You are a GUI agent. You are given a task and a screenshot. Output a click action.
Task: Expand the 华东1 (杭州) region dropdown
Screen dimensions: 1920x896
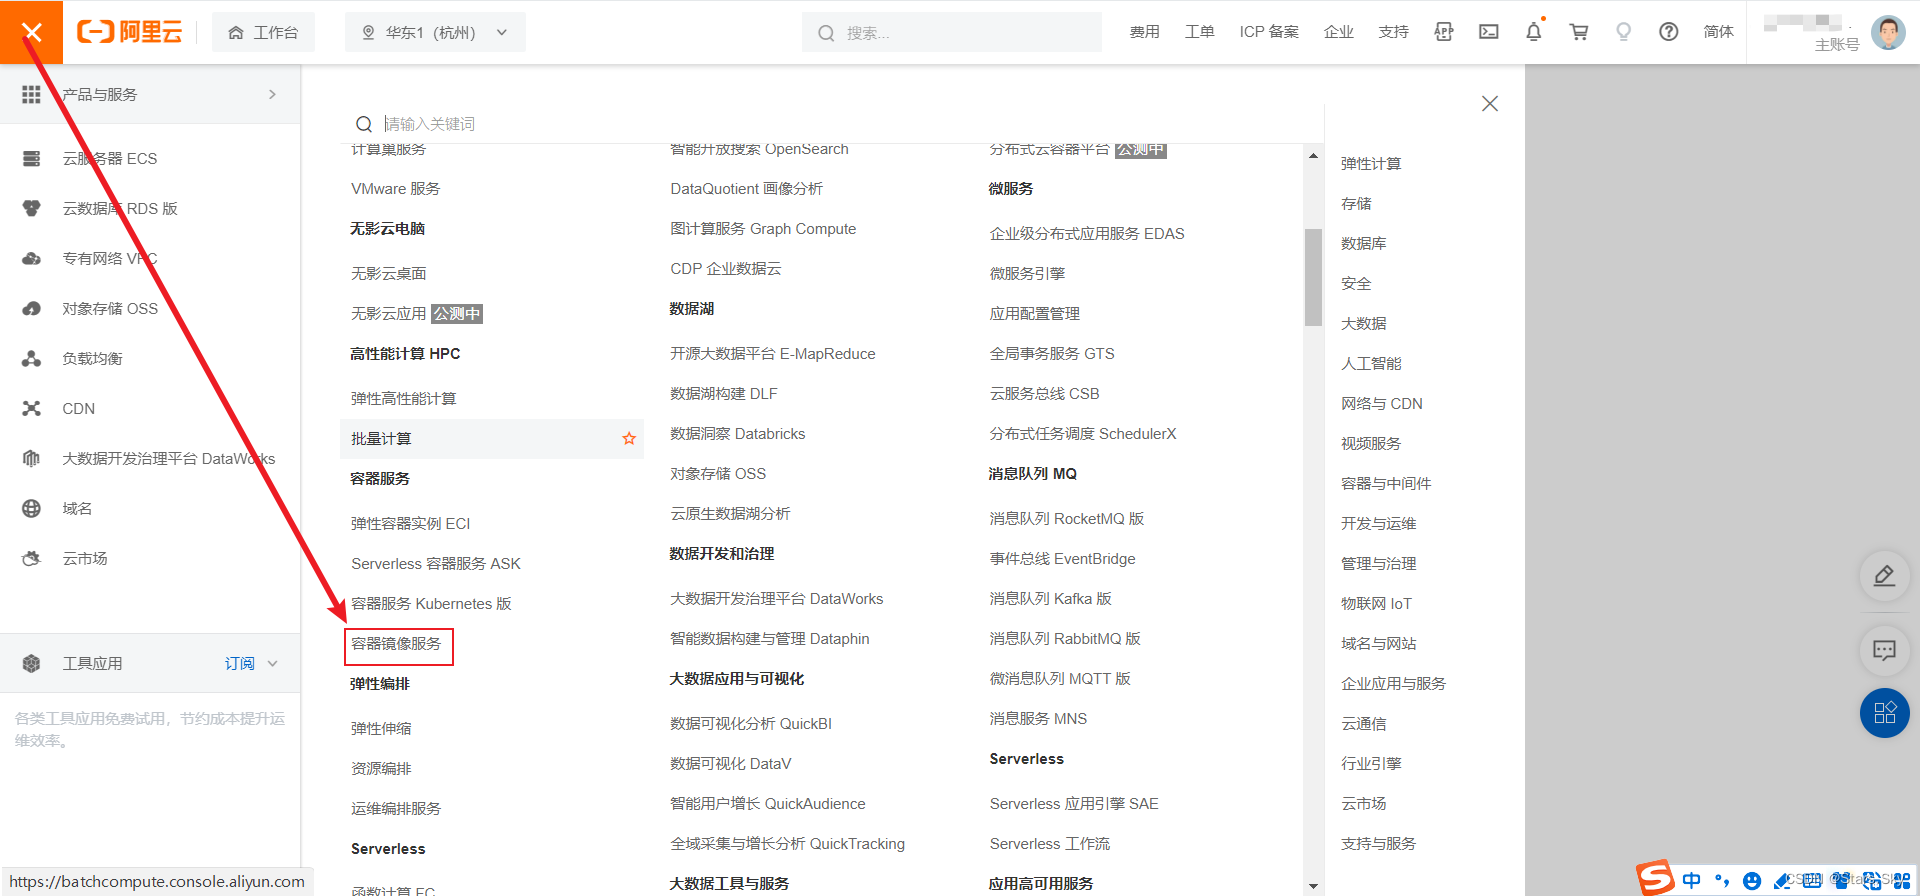435,32
